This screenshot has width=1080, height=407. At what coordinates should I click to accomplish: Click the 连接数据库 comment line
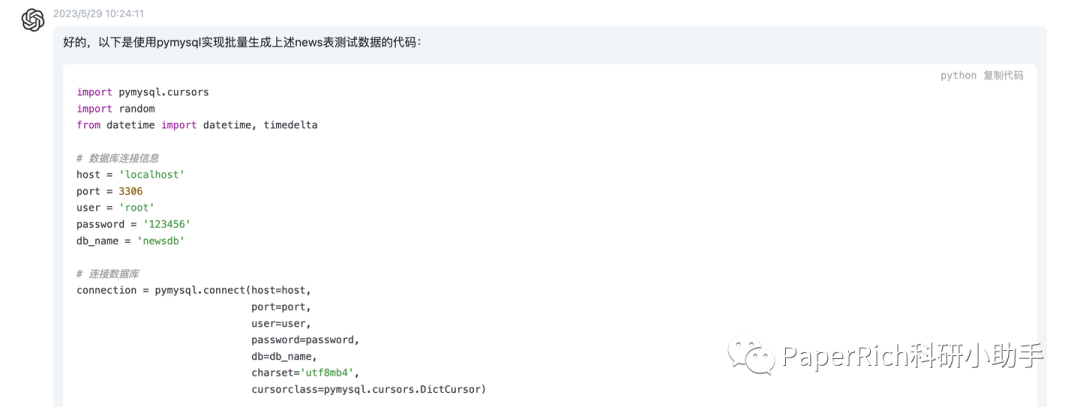107,274
